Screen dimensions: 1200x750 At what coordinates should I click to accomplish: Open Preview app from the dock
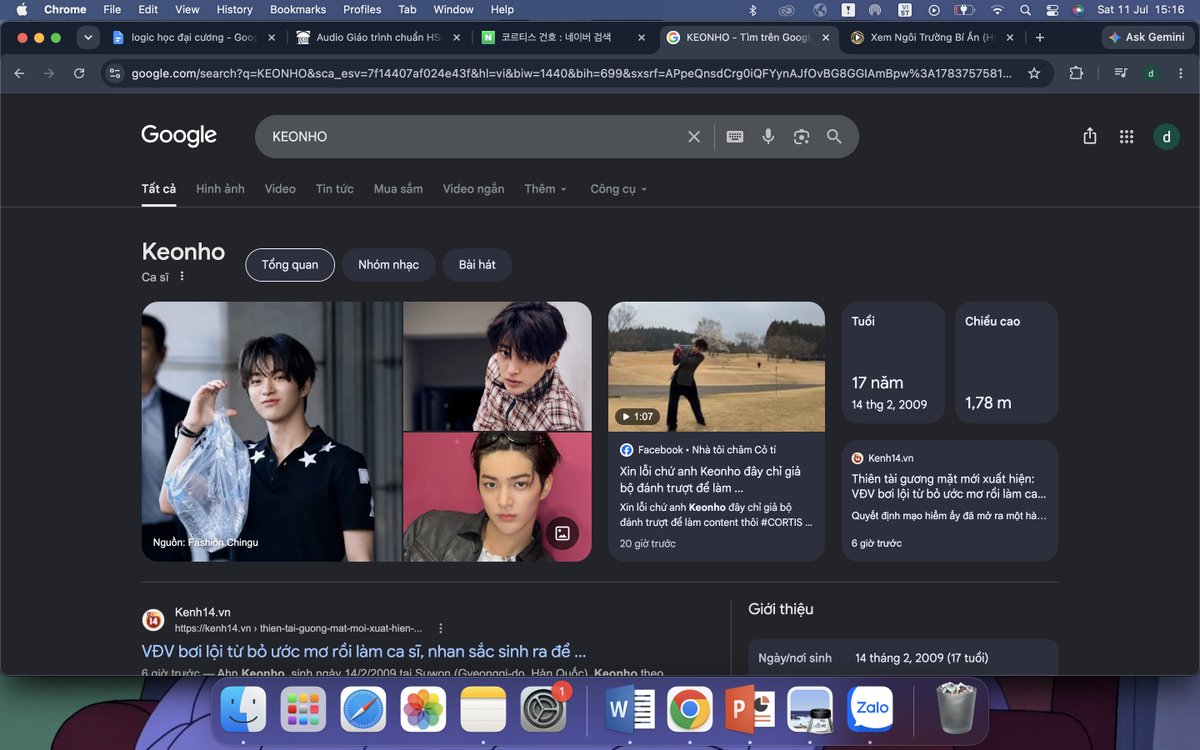pyautogui.click(x=810, y=709)
